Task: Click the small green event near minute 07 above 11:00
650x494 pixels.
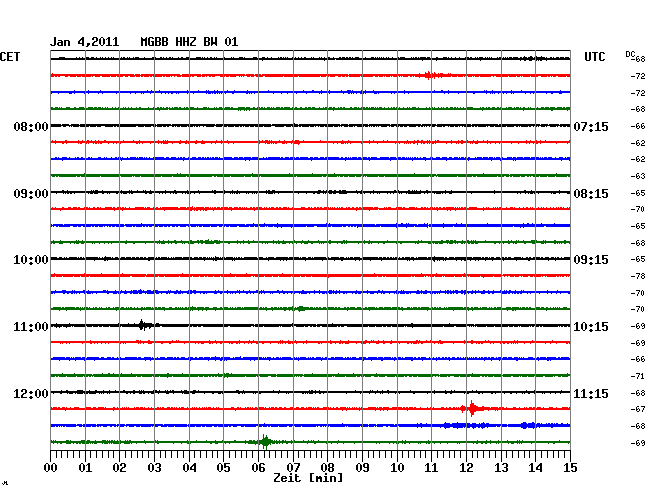Action: click(301, 309)
